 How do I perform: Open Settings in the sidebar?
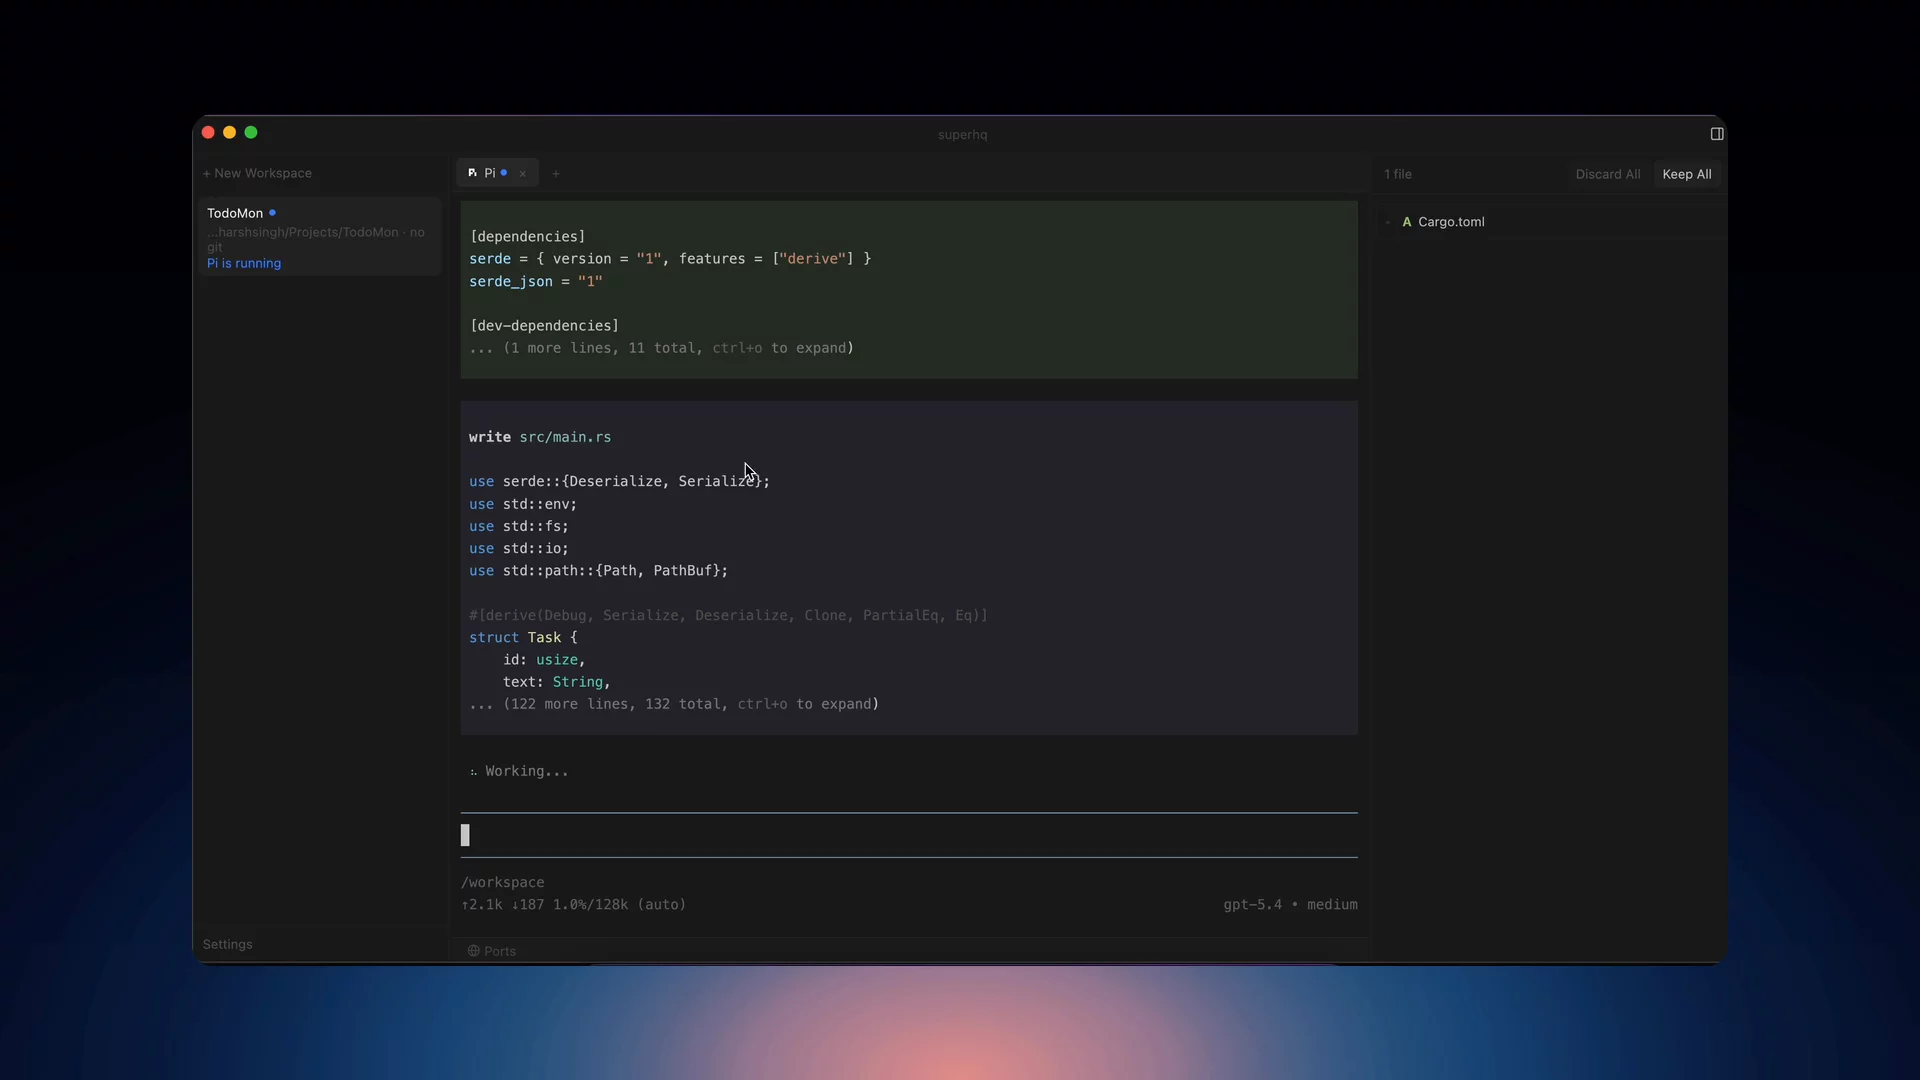click(x=227, y=944)
